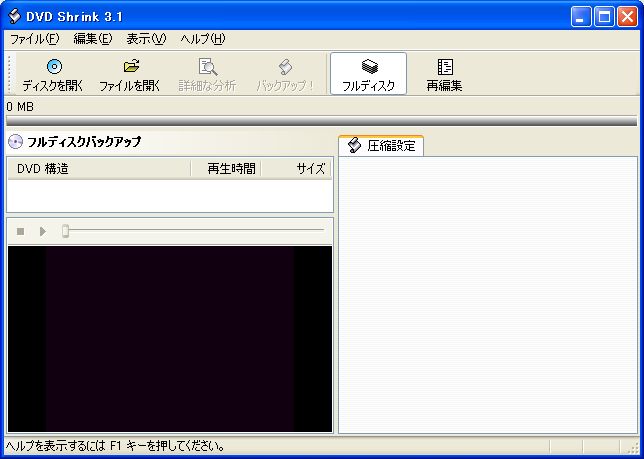Maximize the DVD Shrink window

pos(604,17)
